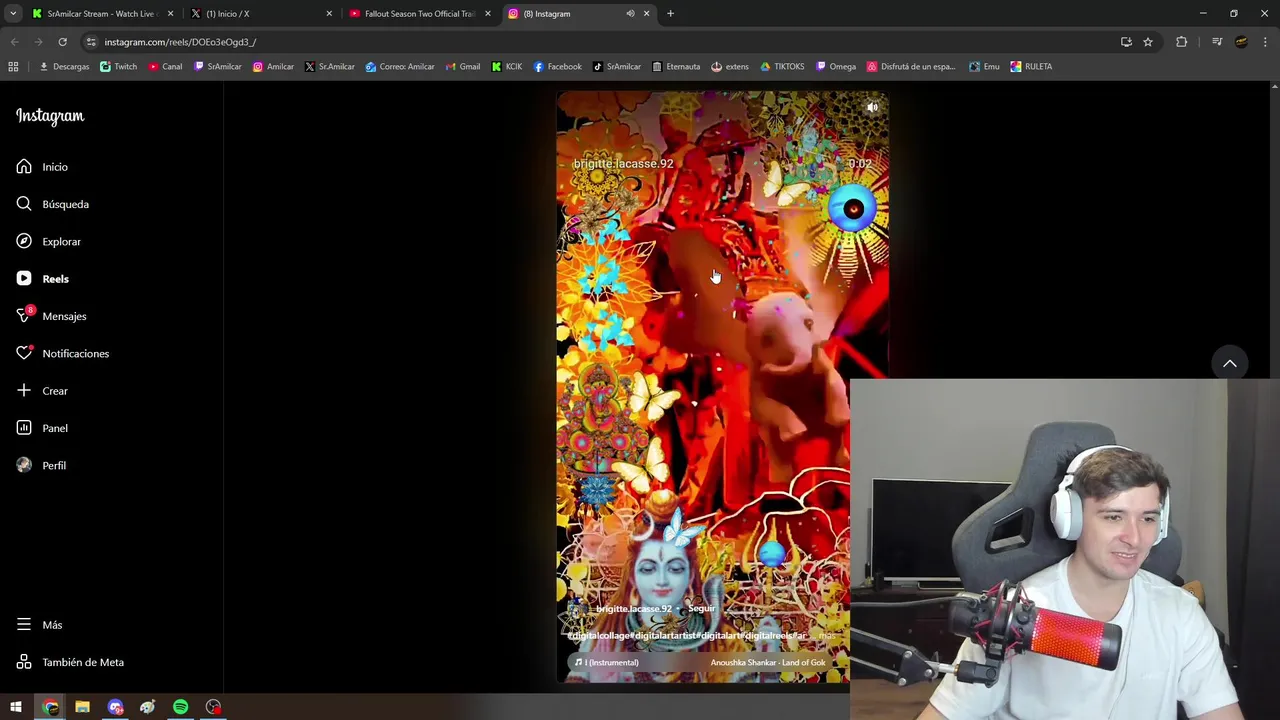Open the tab search dropdown
The height and width of the screenshot is (720, 1280).
coord(13,14)
